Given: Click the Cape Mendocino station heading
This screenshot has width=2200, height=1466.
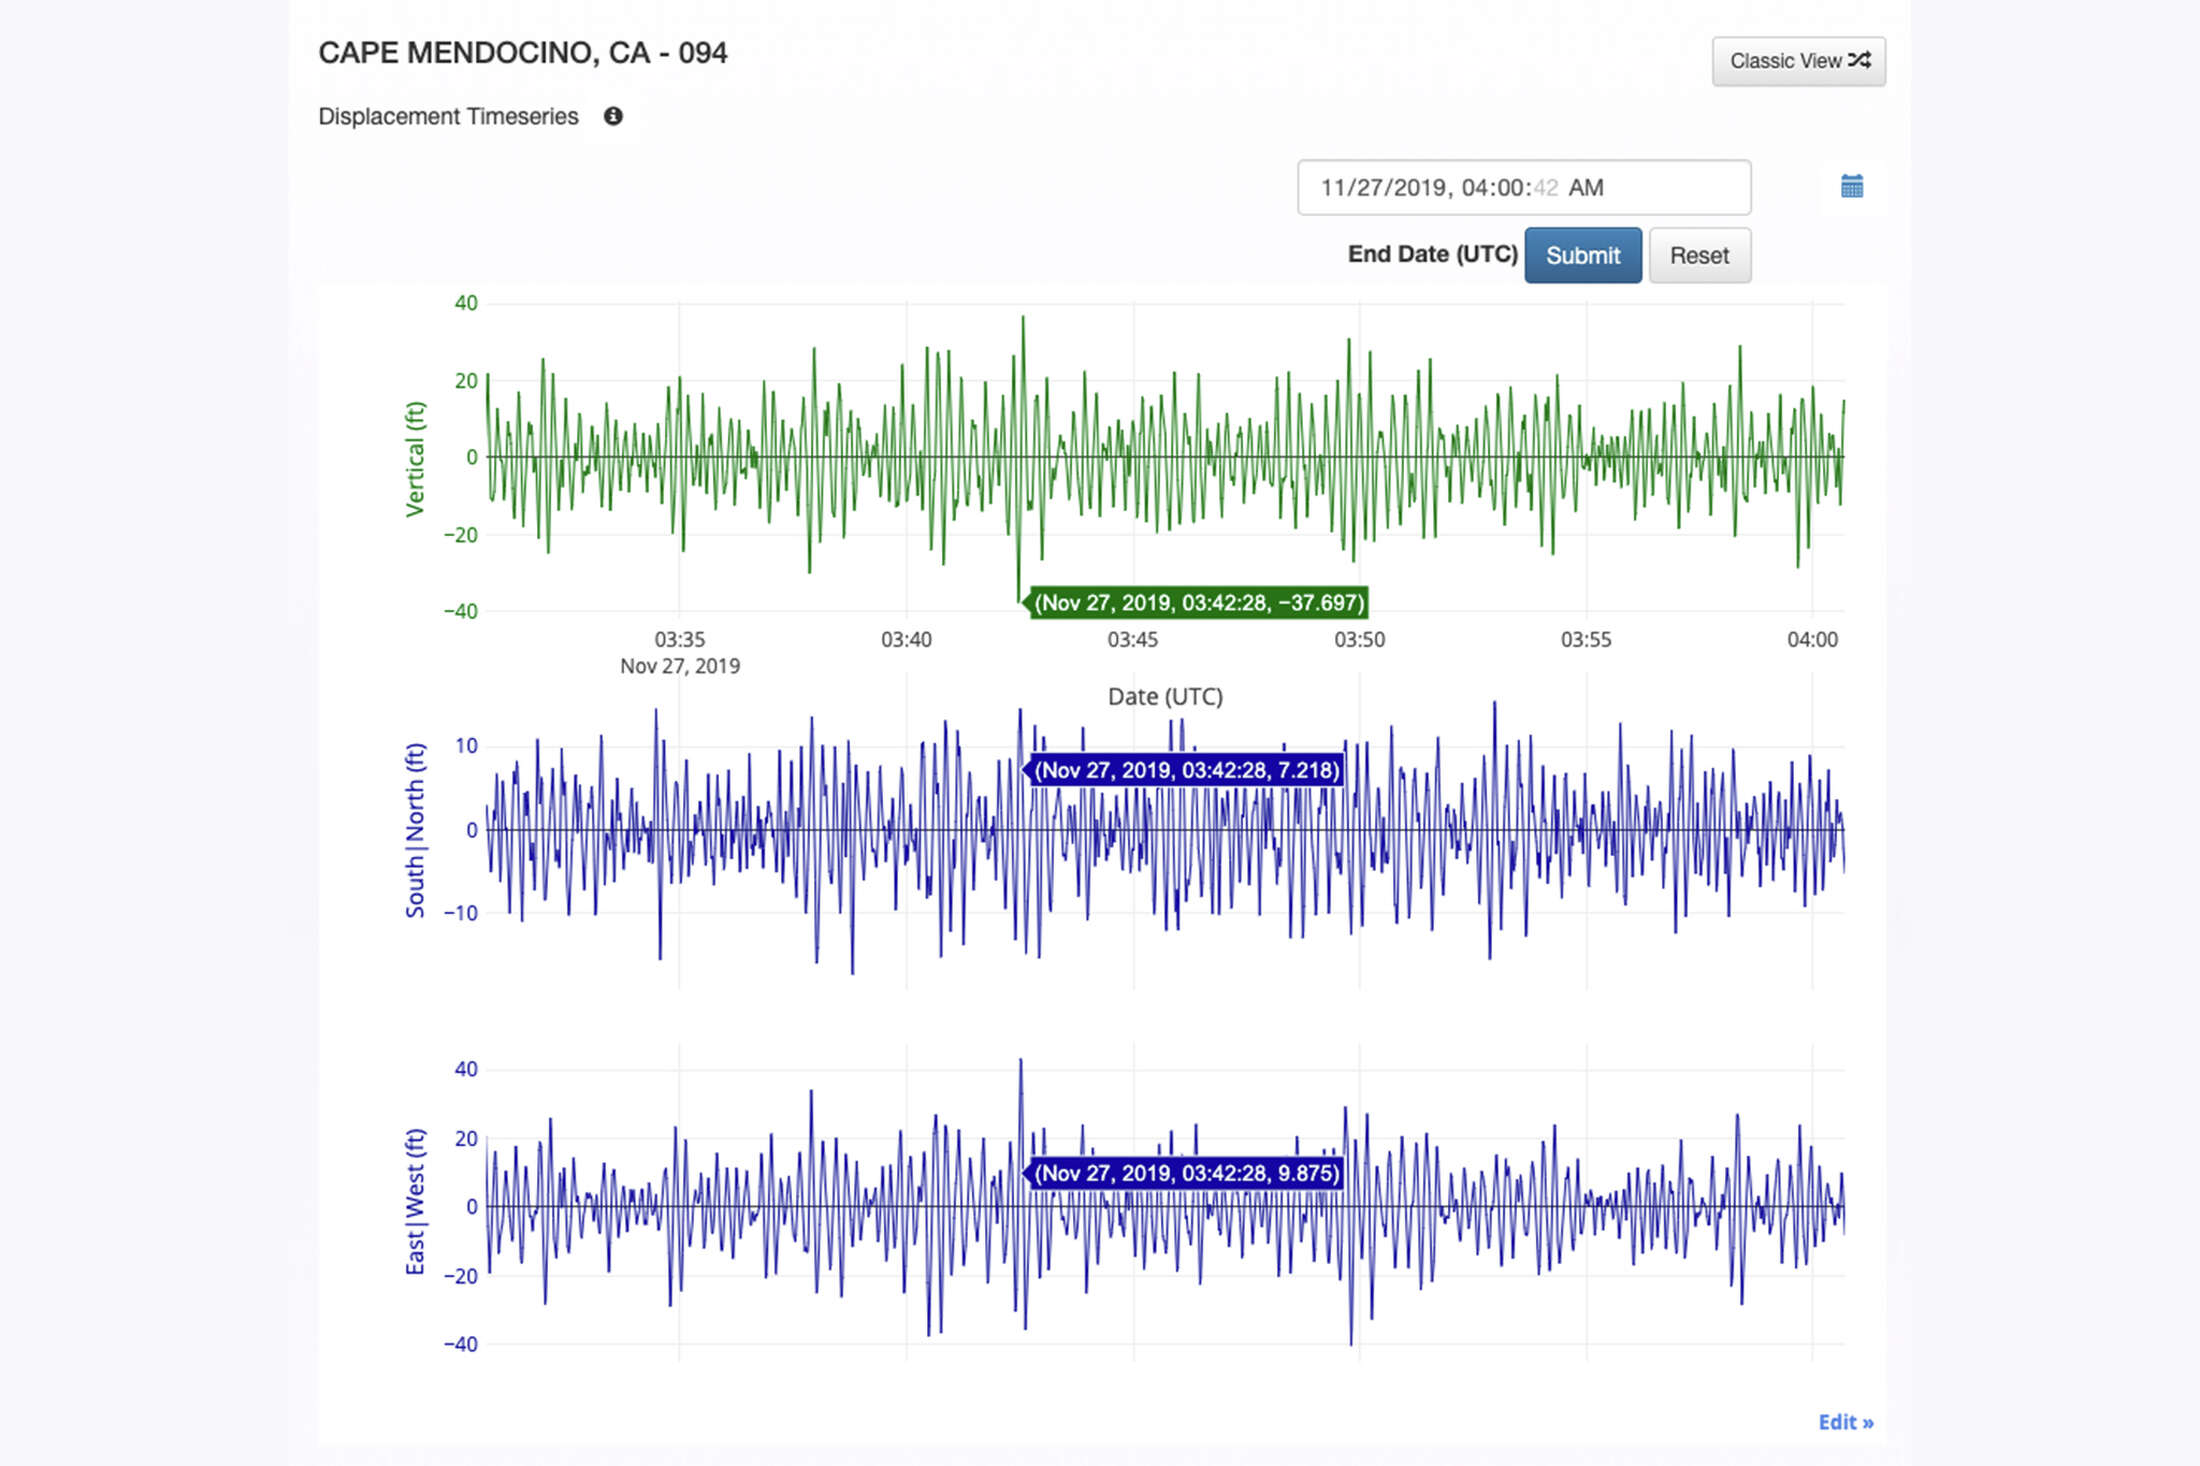Looking at the screenshot, I should click(522, 53).
